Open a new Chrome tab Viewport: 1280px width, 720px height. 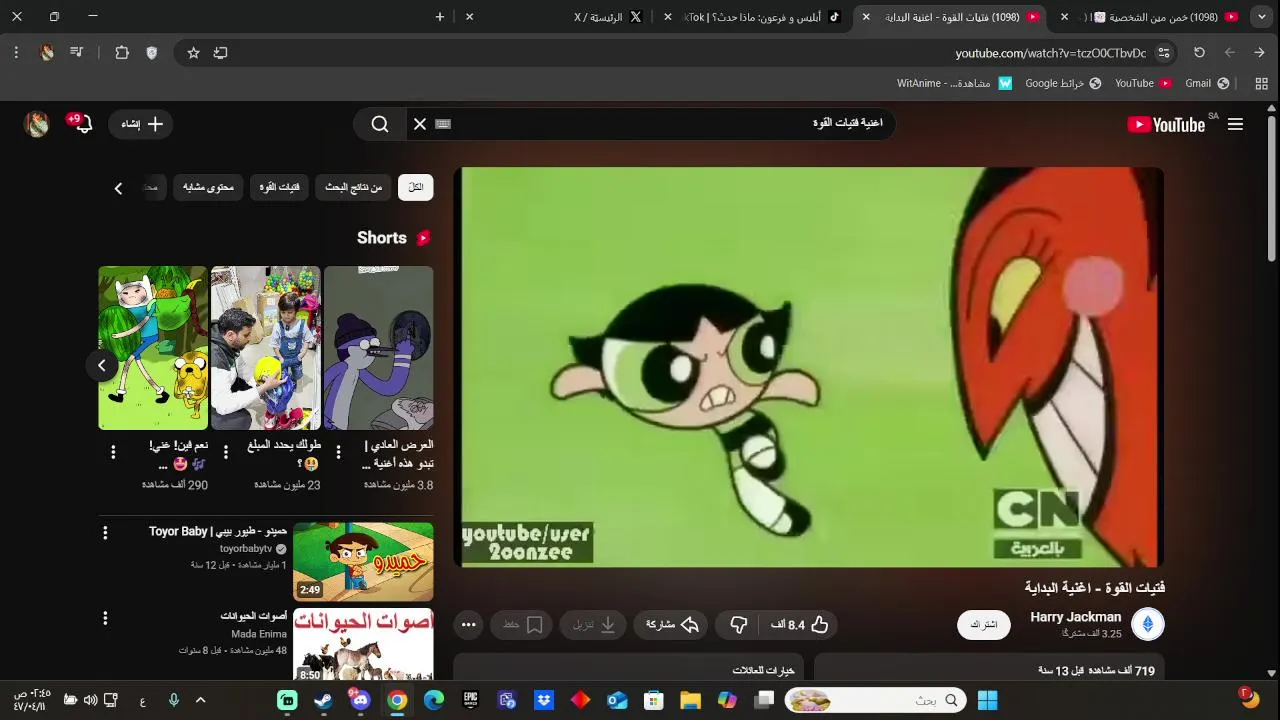click(x=440, y=17)
